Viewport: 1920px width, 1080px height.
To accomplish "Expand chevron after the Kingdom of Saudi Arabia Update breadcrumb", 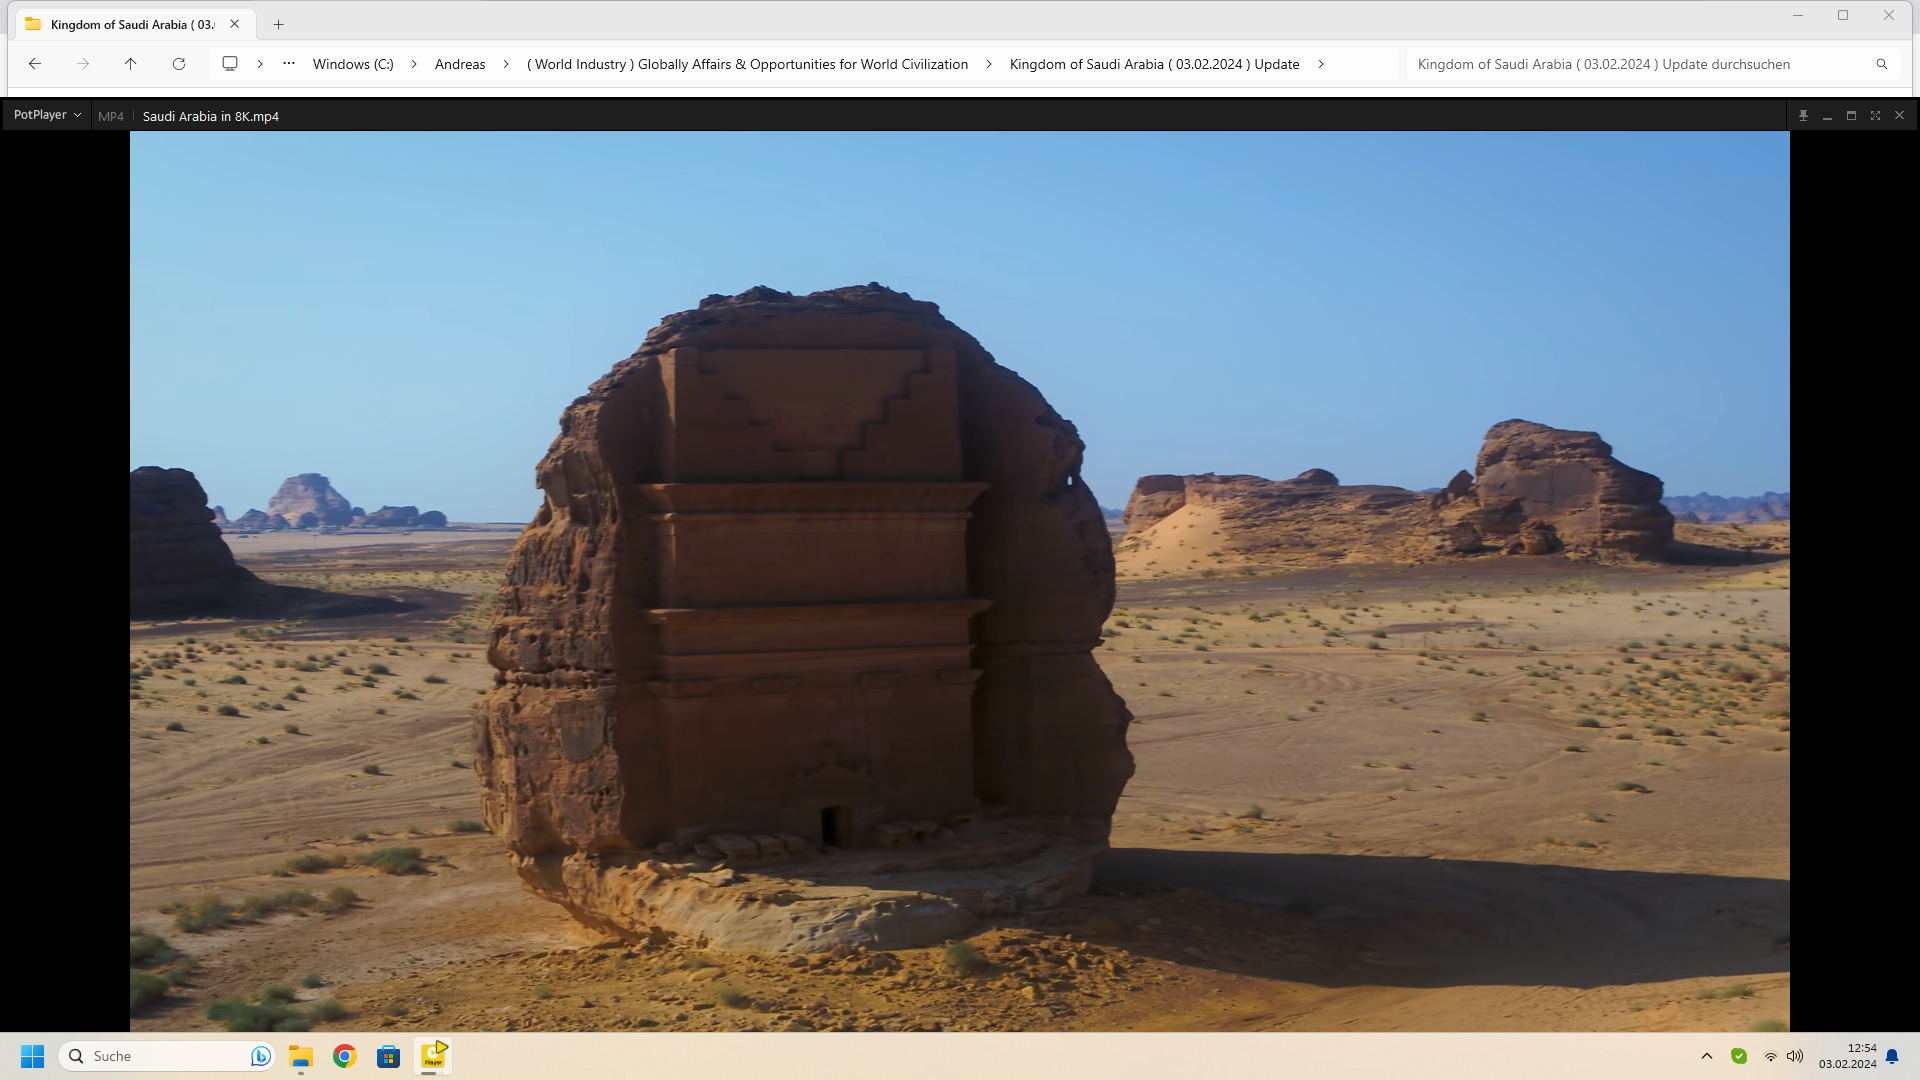I will [1321, 64].
